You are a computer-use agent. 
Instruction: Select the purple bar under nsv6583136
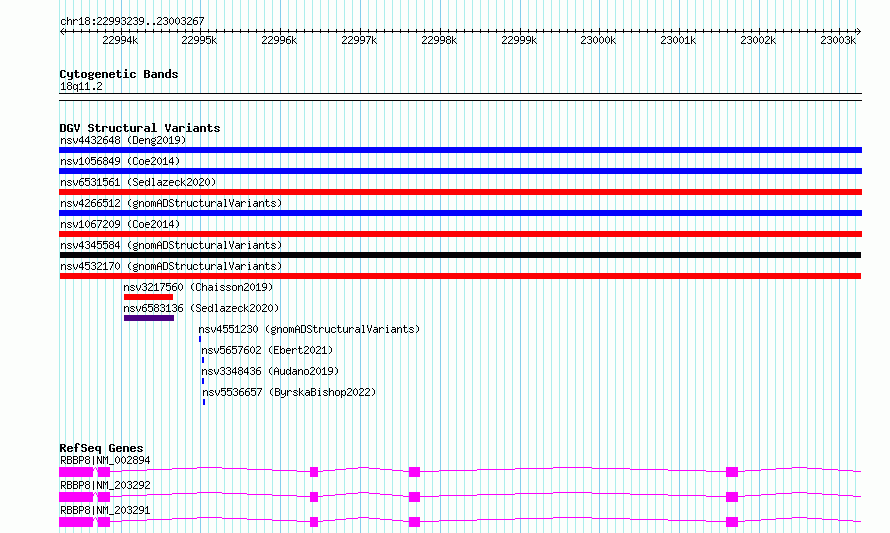[149, 318]
